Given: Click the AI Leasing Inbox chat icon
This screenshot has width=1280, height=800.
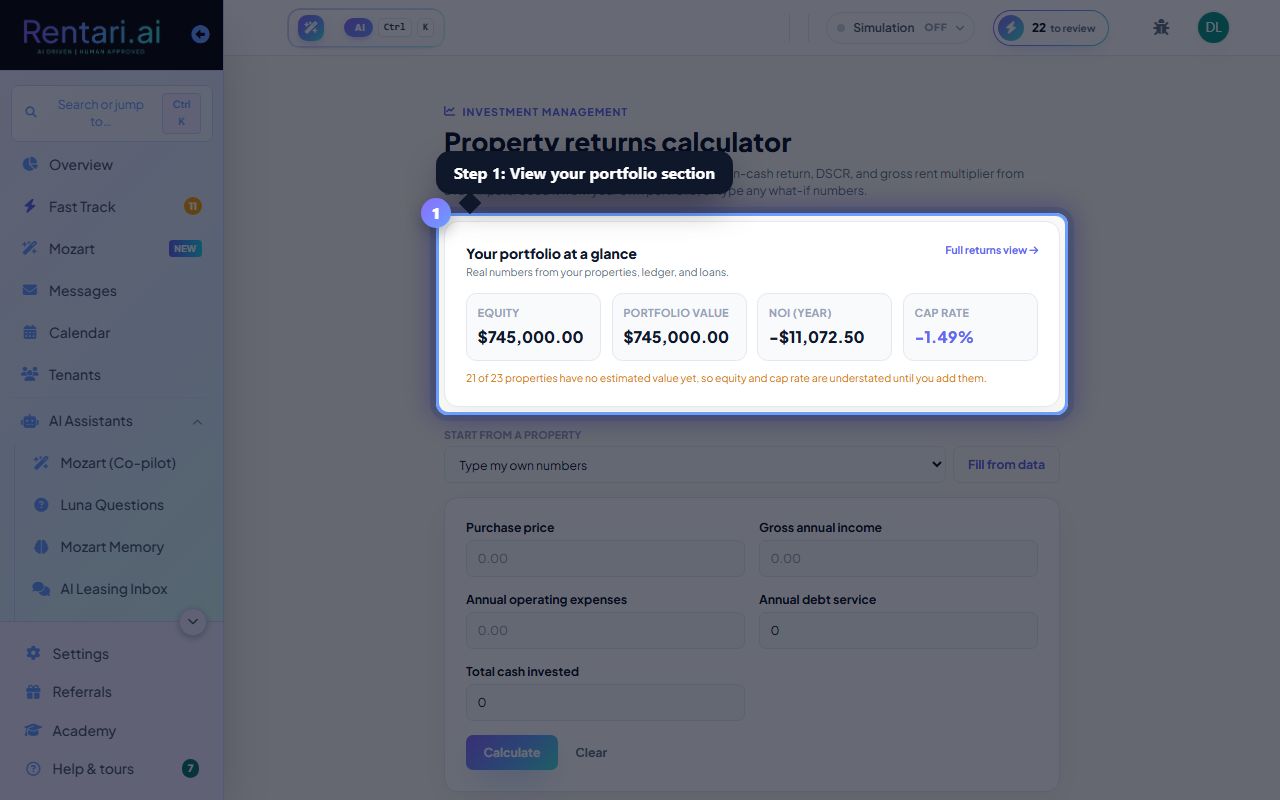Looking at the screenshot, I should click(41, 589).
